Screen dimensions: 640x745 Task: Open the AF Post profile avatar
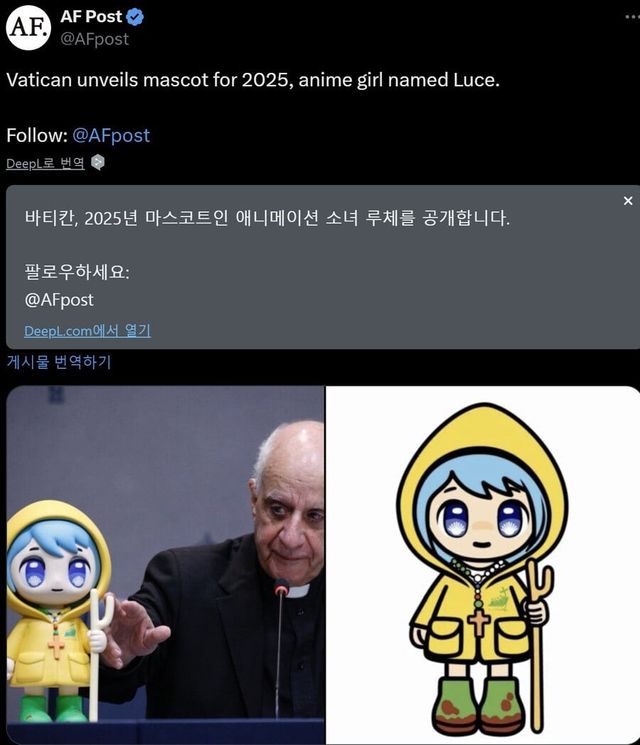point(29,28)
